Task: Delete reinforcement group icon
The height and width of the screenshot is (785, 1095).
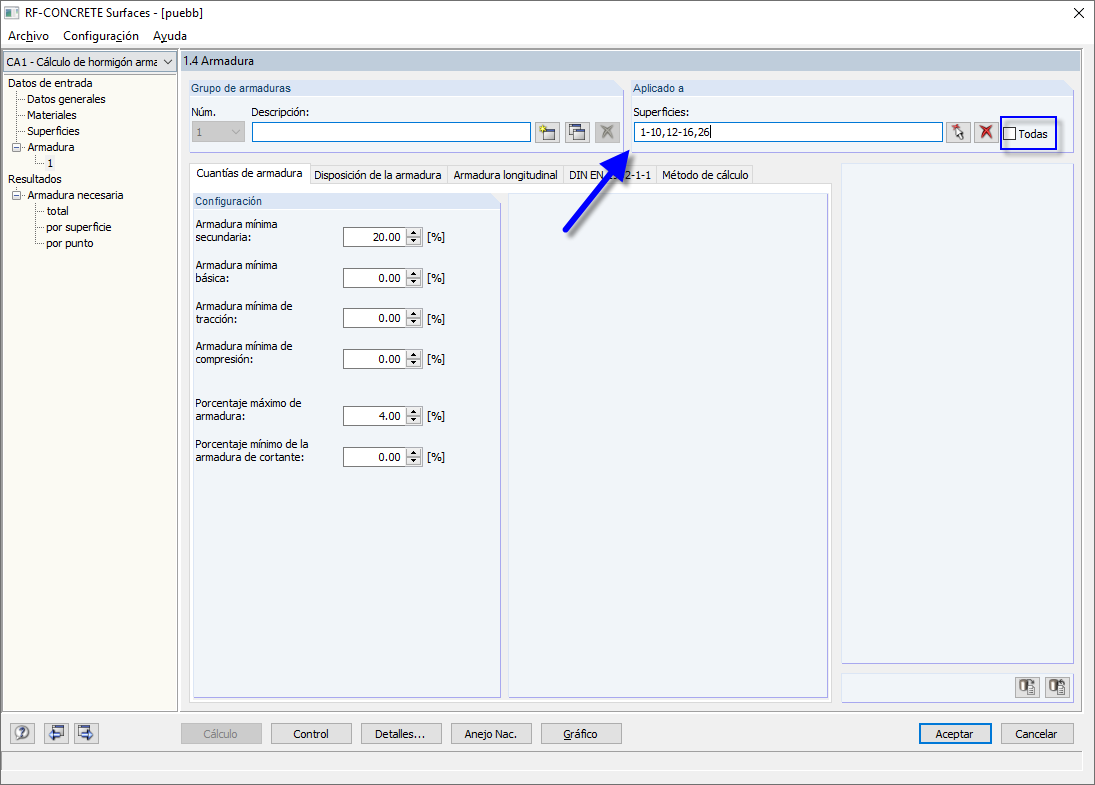Action: click(x=608, y=132)
